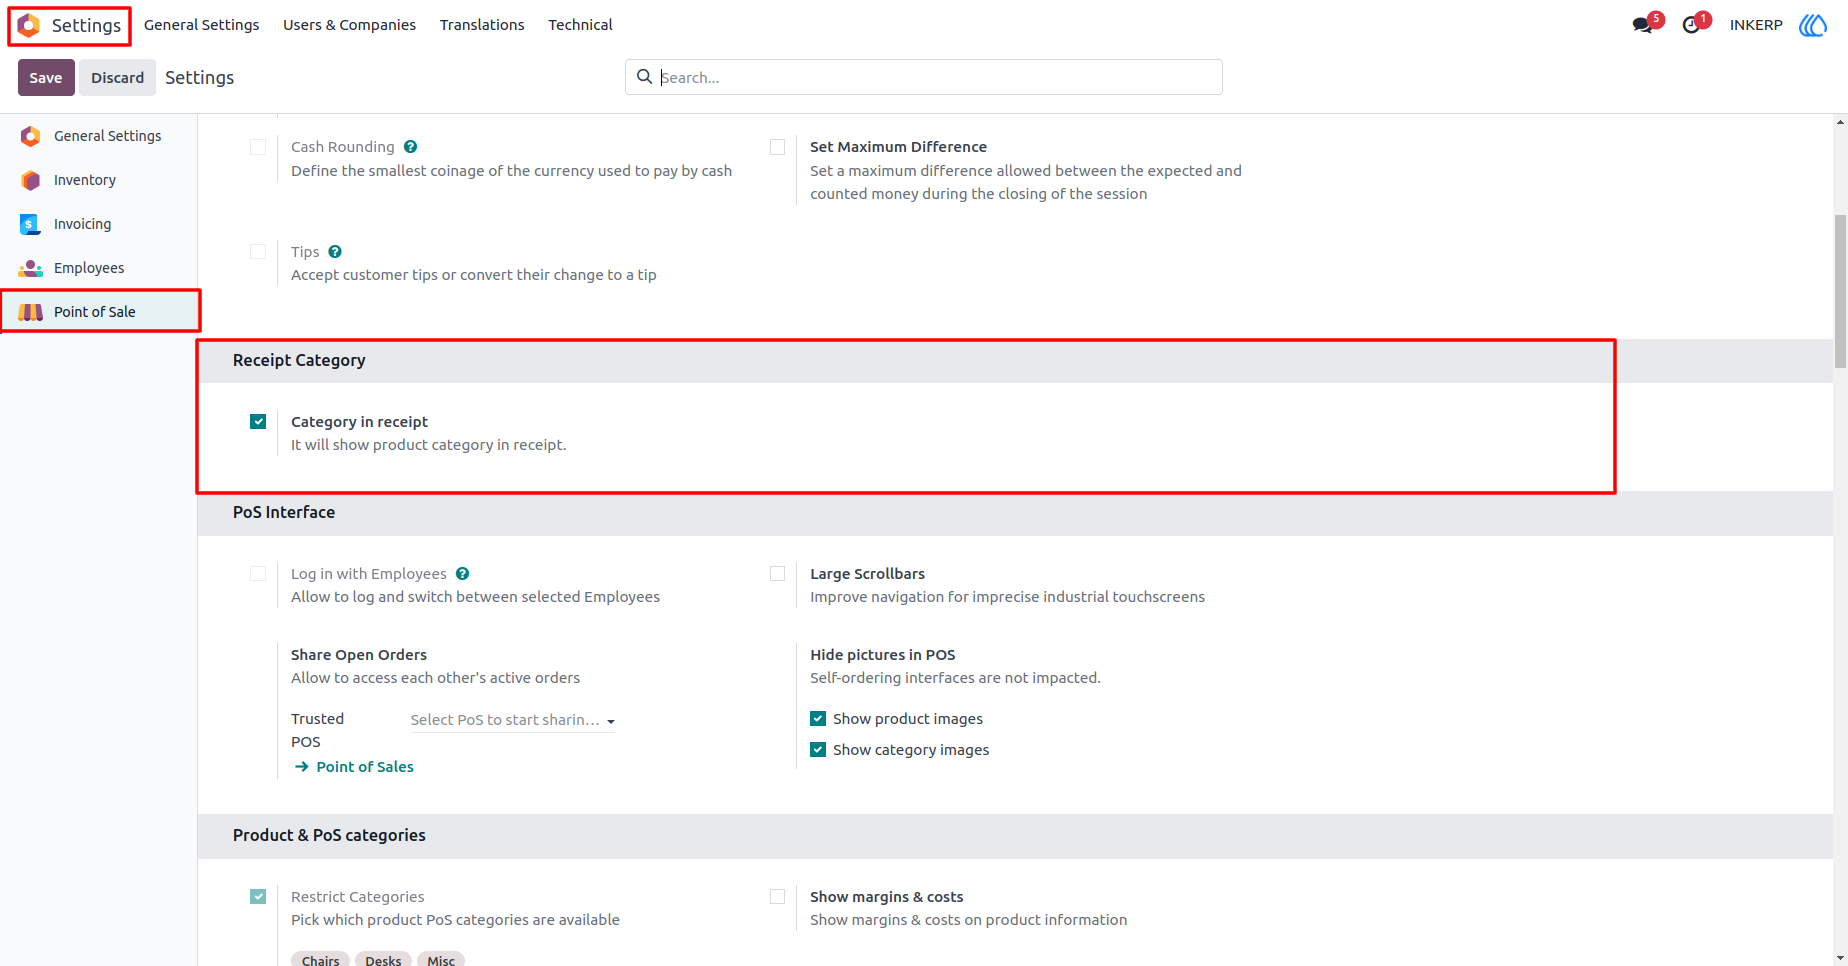Click the Discard button
The height and width of the screenshot is (966, 1848).
[x=118, y=78]
